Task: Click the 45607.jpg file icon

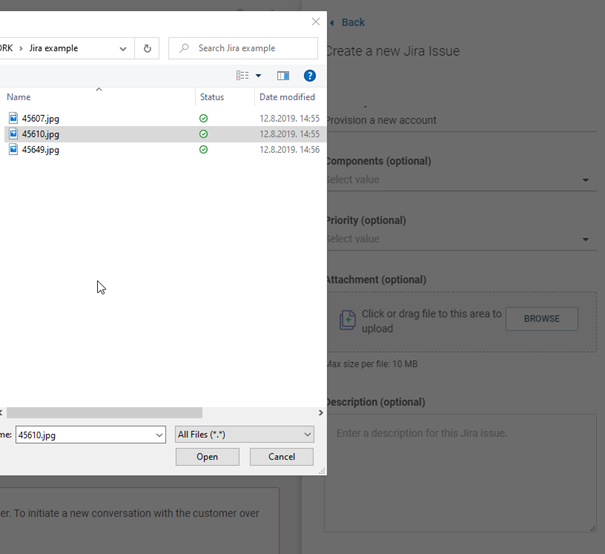Action: point(13,118)
